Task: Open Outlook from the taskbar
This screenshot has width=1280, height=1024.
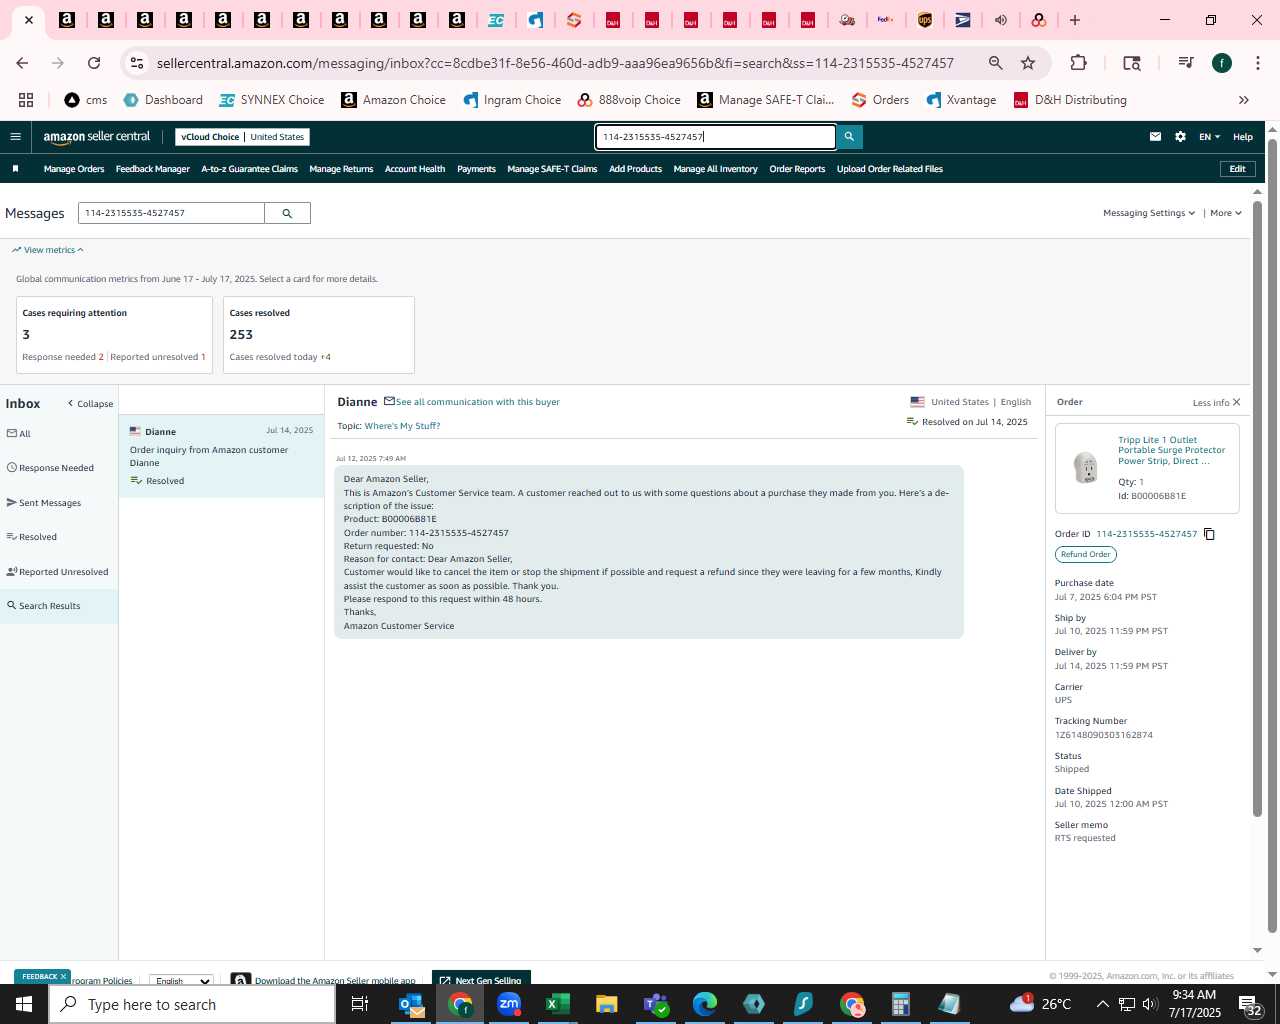Action: click(x=411, y=1004)
